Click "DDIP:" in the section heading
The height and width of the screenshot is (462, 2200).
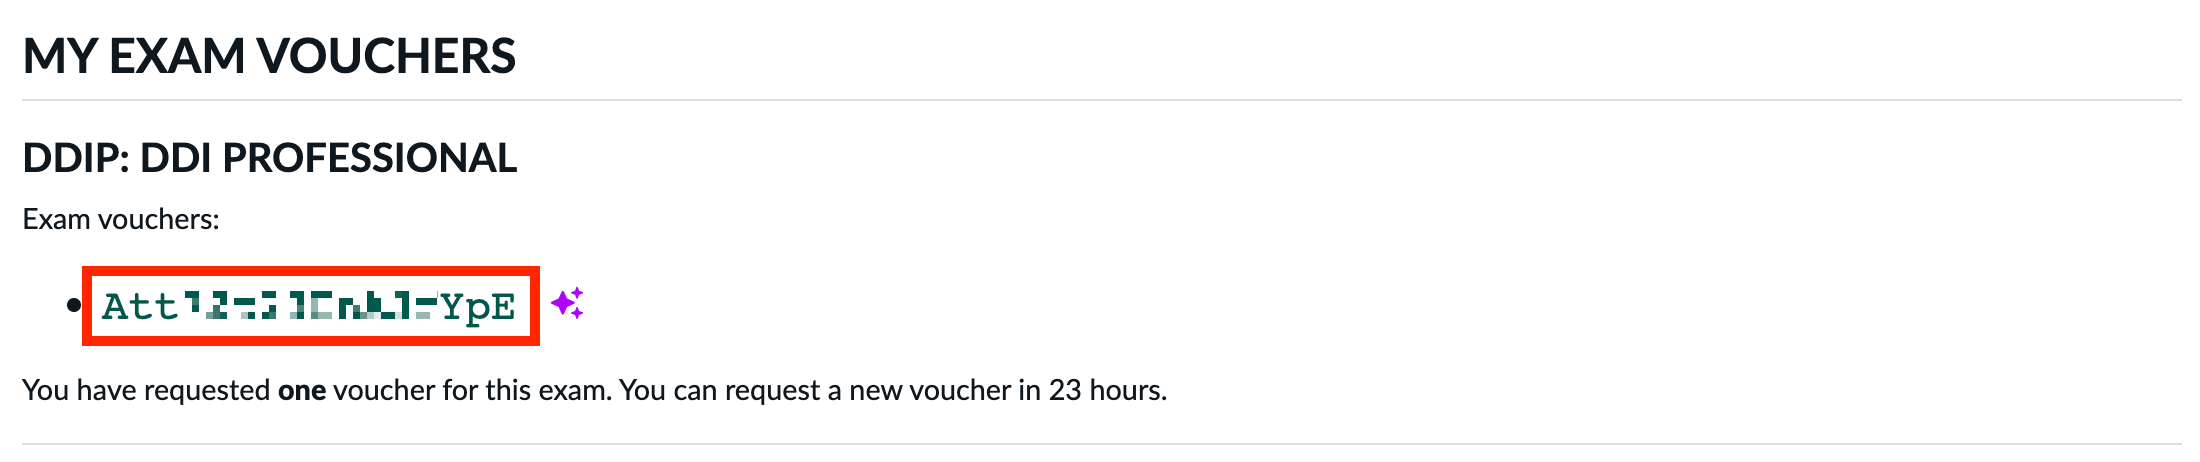tap(76, 158)
